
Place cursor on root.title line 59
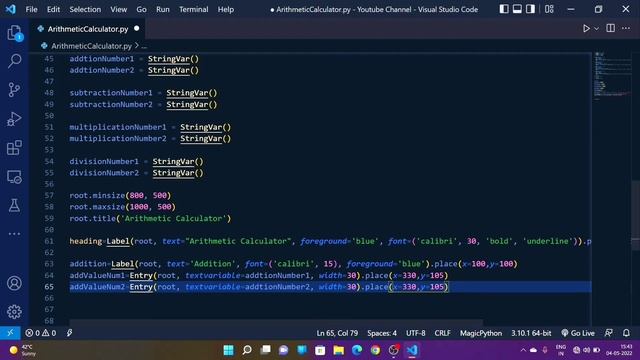click(150, 218)
